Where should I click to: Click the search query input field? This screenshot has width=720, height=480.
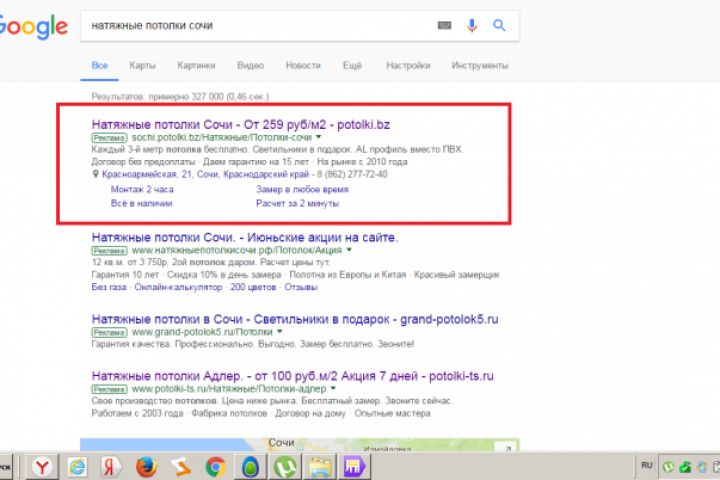[259, 26]
